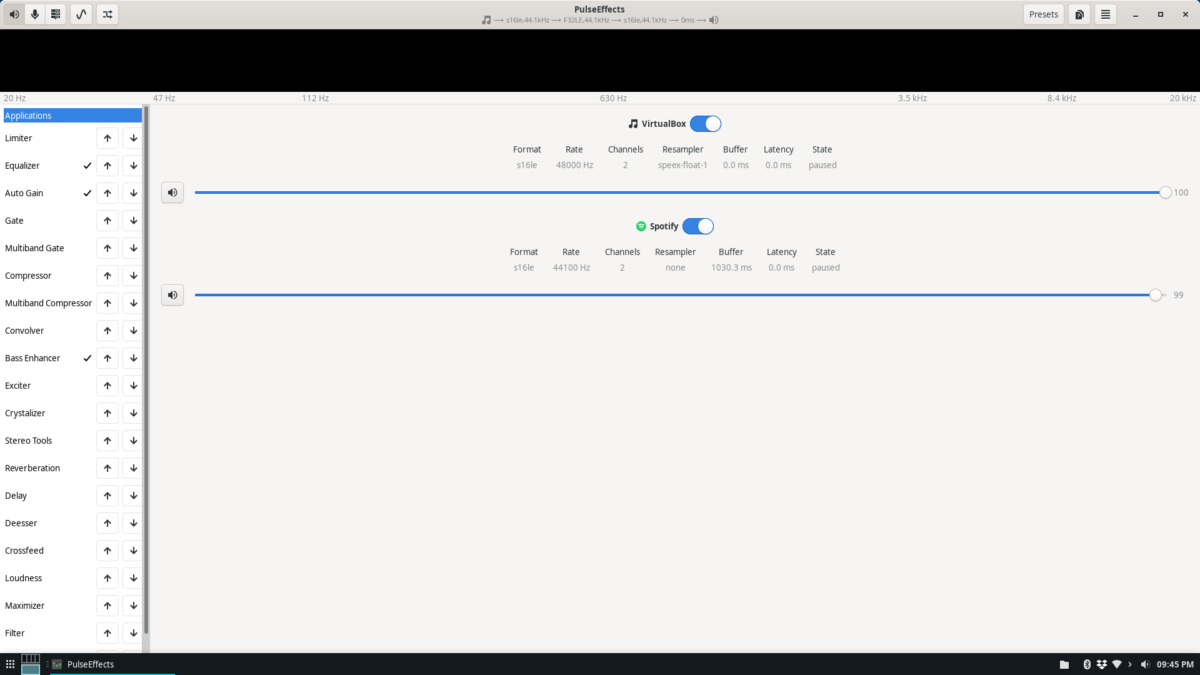The height and width of the screenshot is (675, 1200).
Task: Open the Presets popover
Action: click(x=1043, y=14)
